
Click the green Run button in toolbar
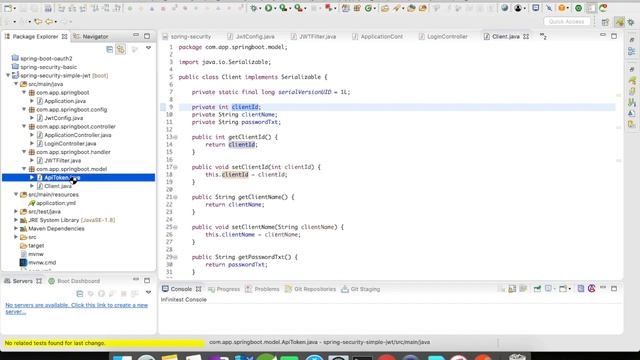[268, 8]
